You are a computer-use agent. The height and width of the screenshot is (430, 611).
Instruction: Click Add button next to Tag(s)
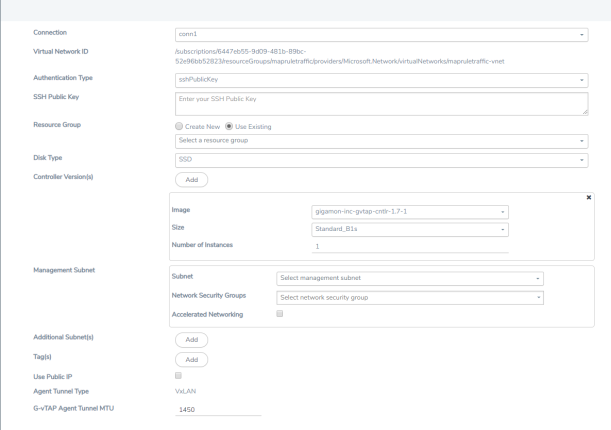191,360
